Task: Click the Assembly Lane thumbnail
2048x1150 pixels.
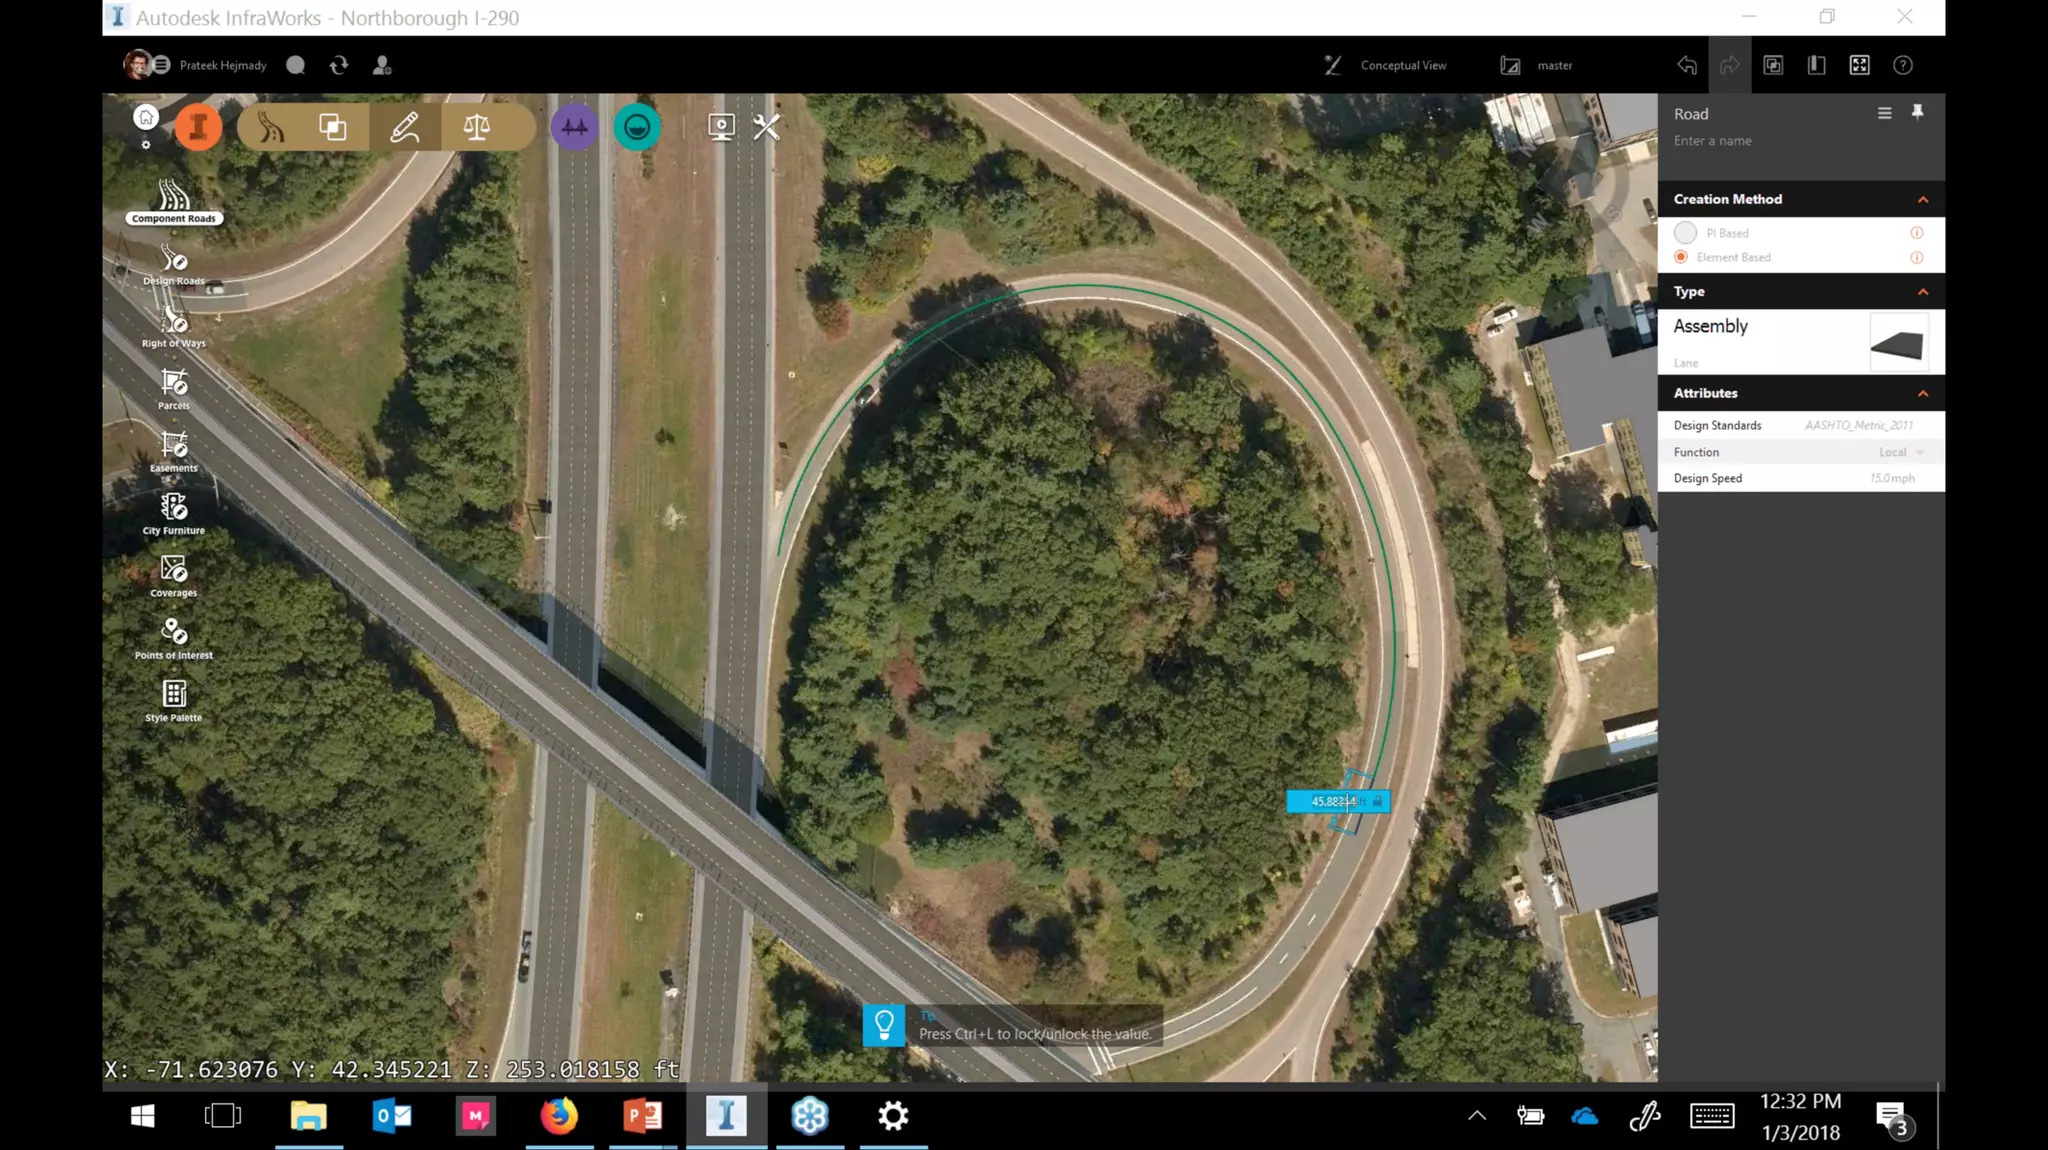Action: pyautogui.click(x=1898, y=343)
